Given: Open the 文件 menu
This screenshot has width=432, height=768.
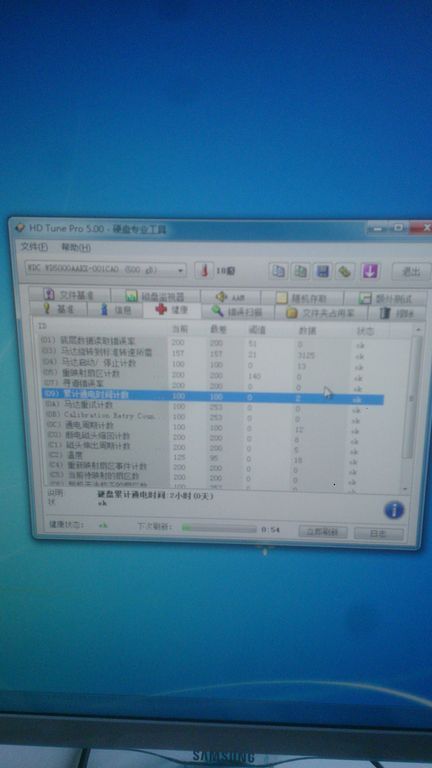Looking at the screenshot, I should point(34,247).
